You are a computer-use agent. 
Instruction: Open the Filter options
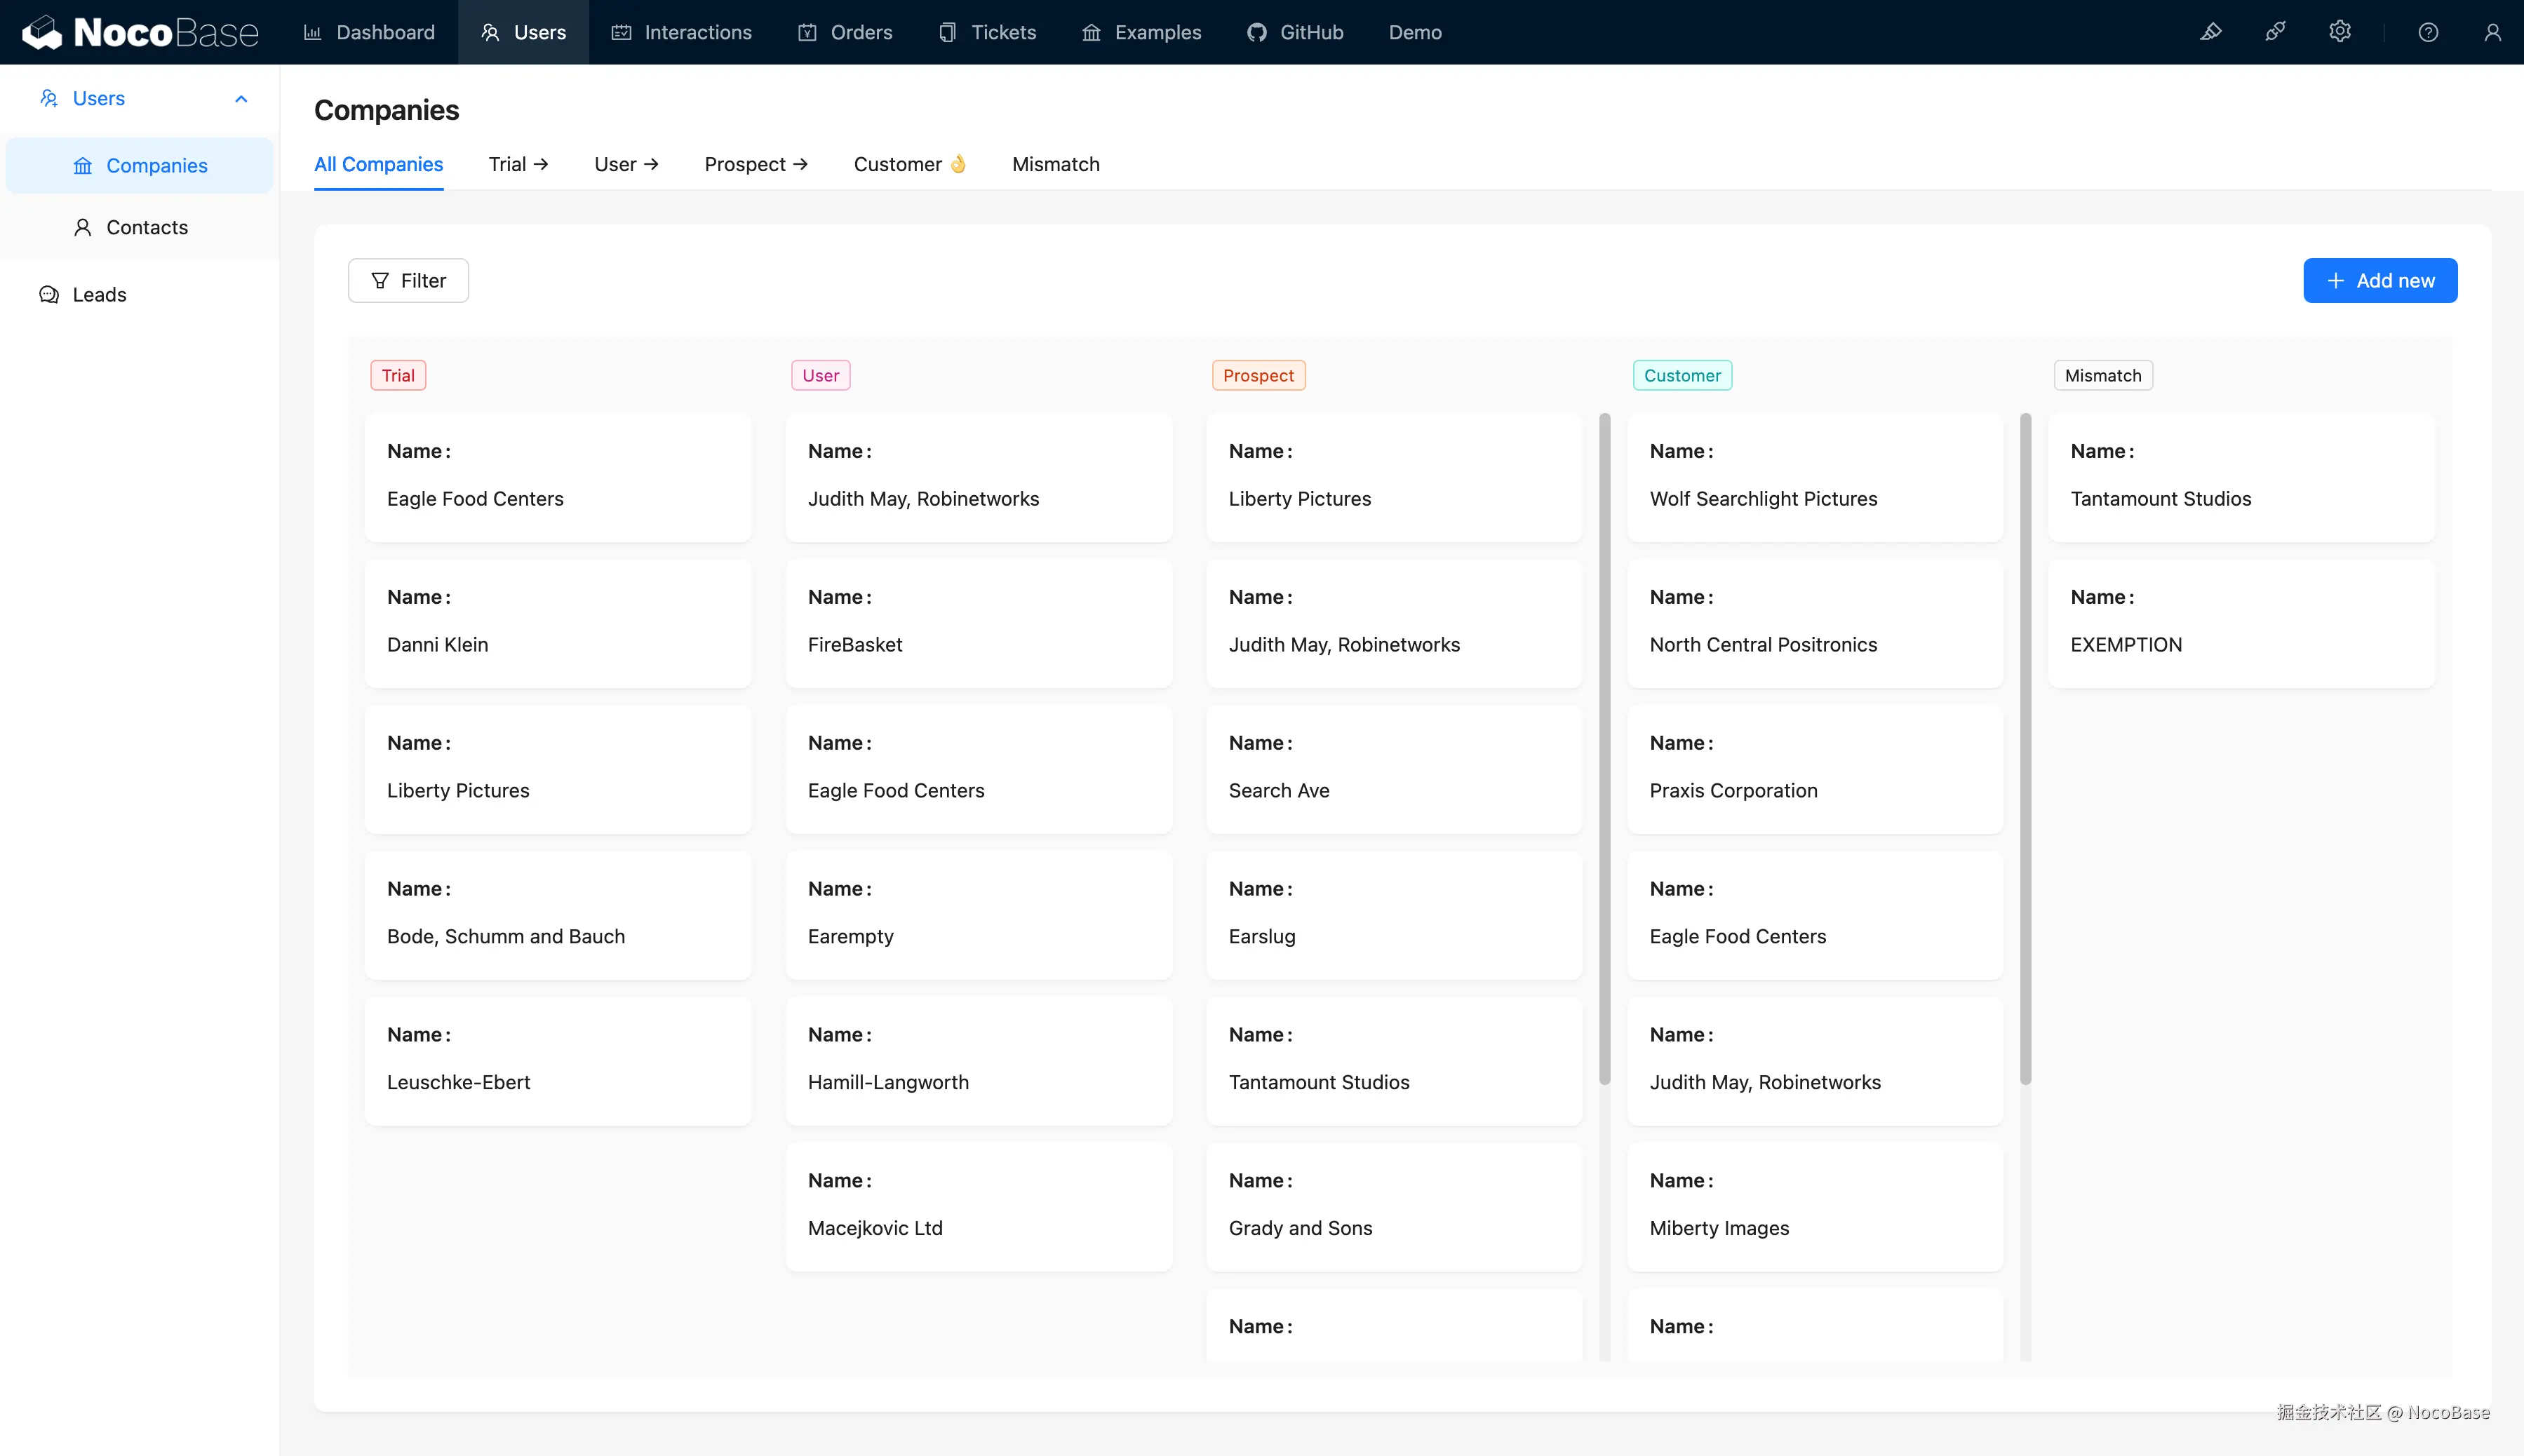[408, 281]
